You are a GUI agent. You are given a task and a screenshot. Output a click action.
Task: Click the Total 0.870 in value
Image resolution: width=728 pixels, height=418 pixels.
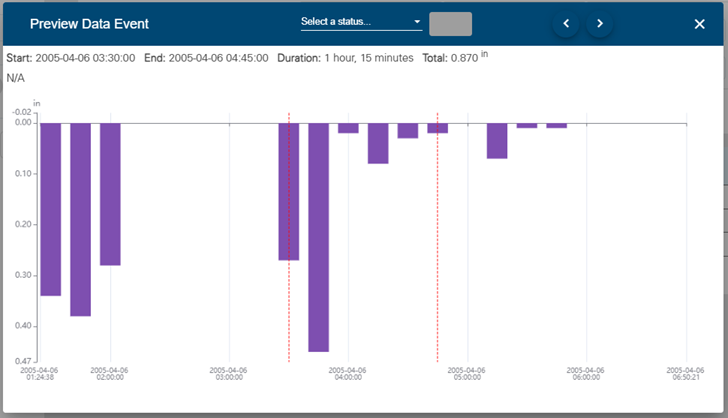pos(463,58)
